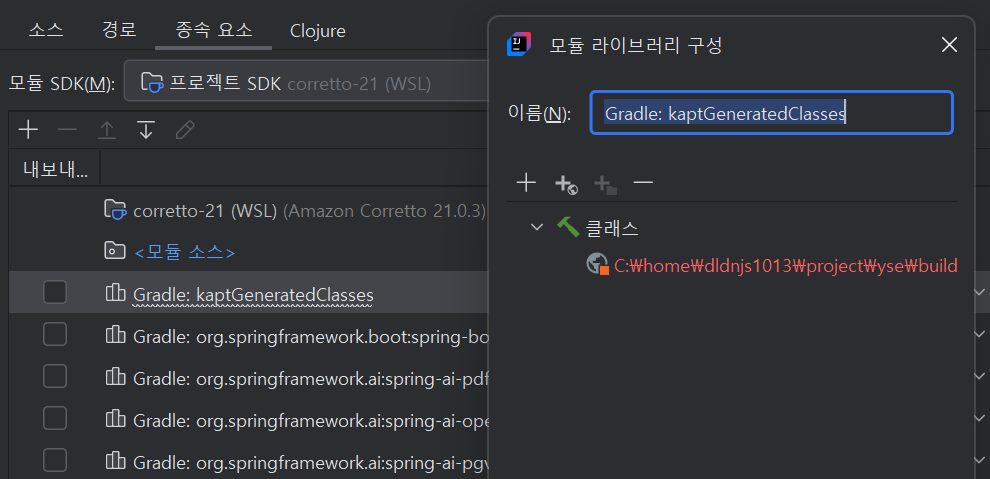This screenshot has width=990, height=479.
Task: Click library icon beside kaptGeneratedClasses
Action: [x=116, y=292]
